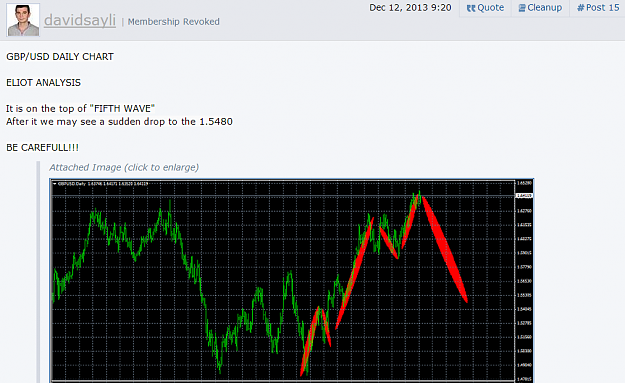
Task: Click the 'ELIOT ANALYSIS' text line
Action: click(x=43, y=82)
